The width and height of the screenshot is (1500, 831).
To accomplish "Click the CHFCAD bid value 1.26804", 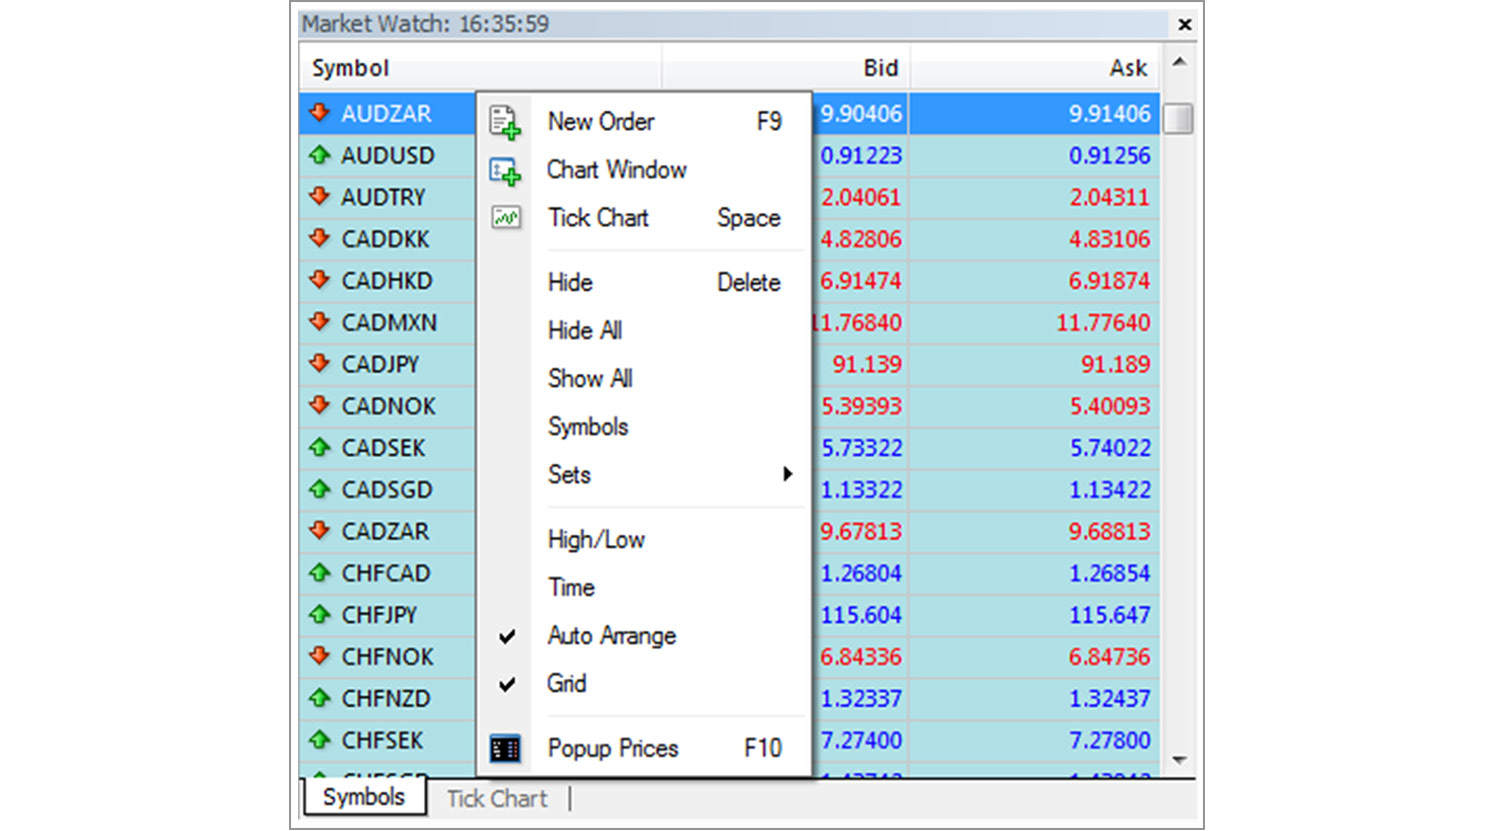I will point(861,574).
